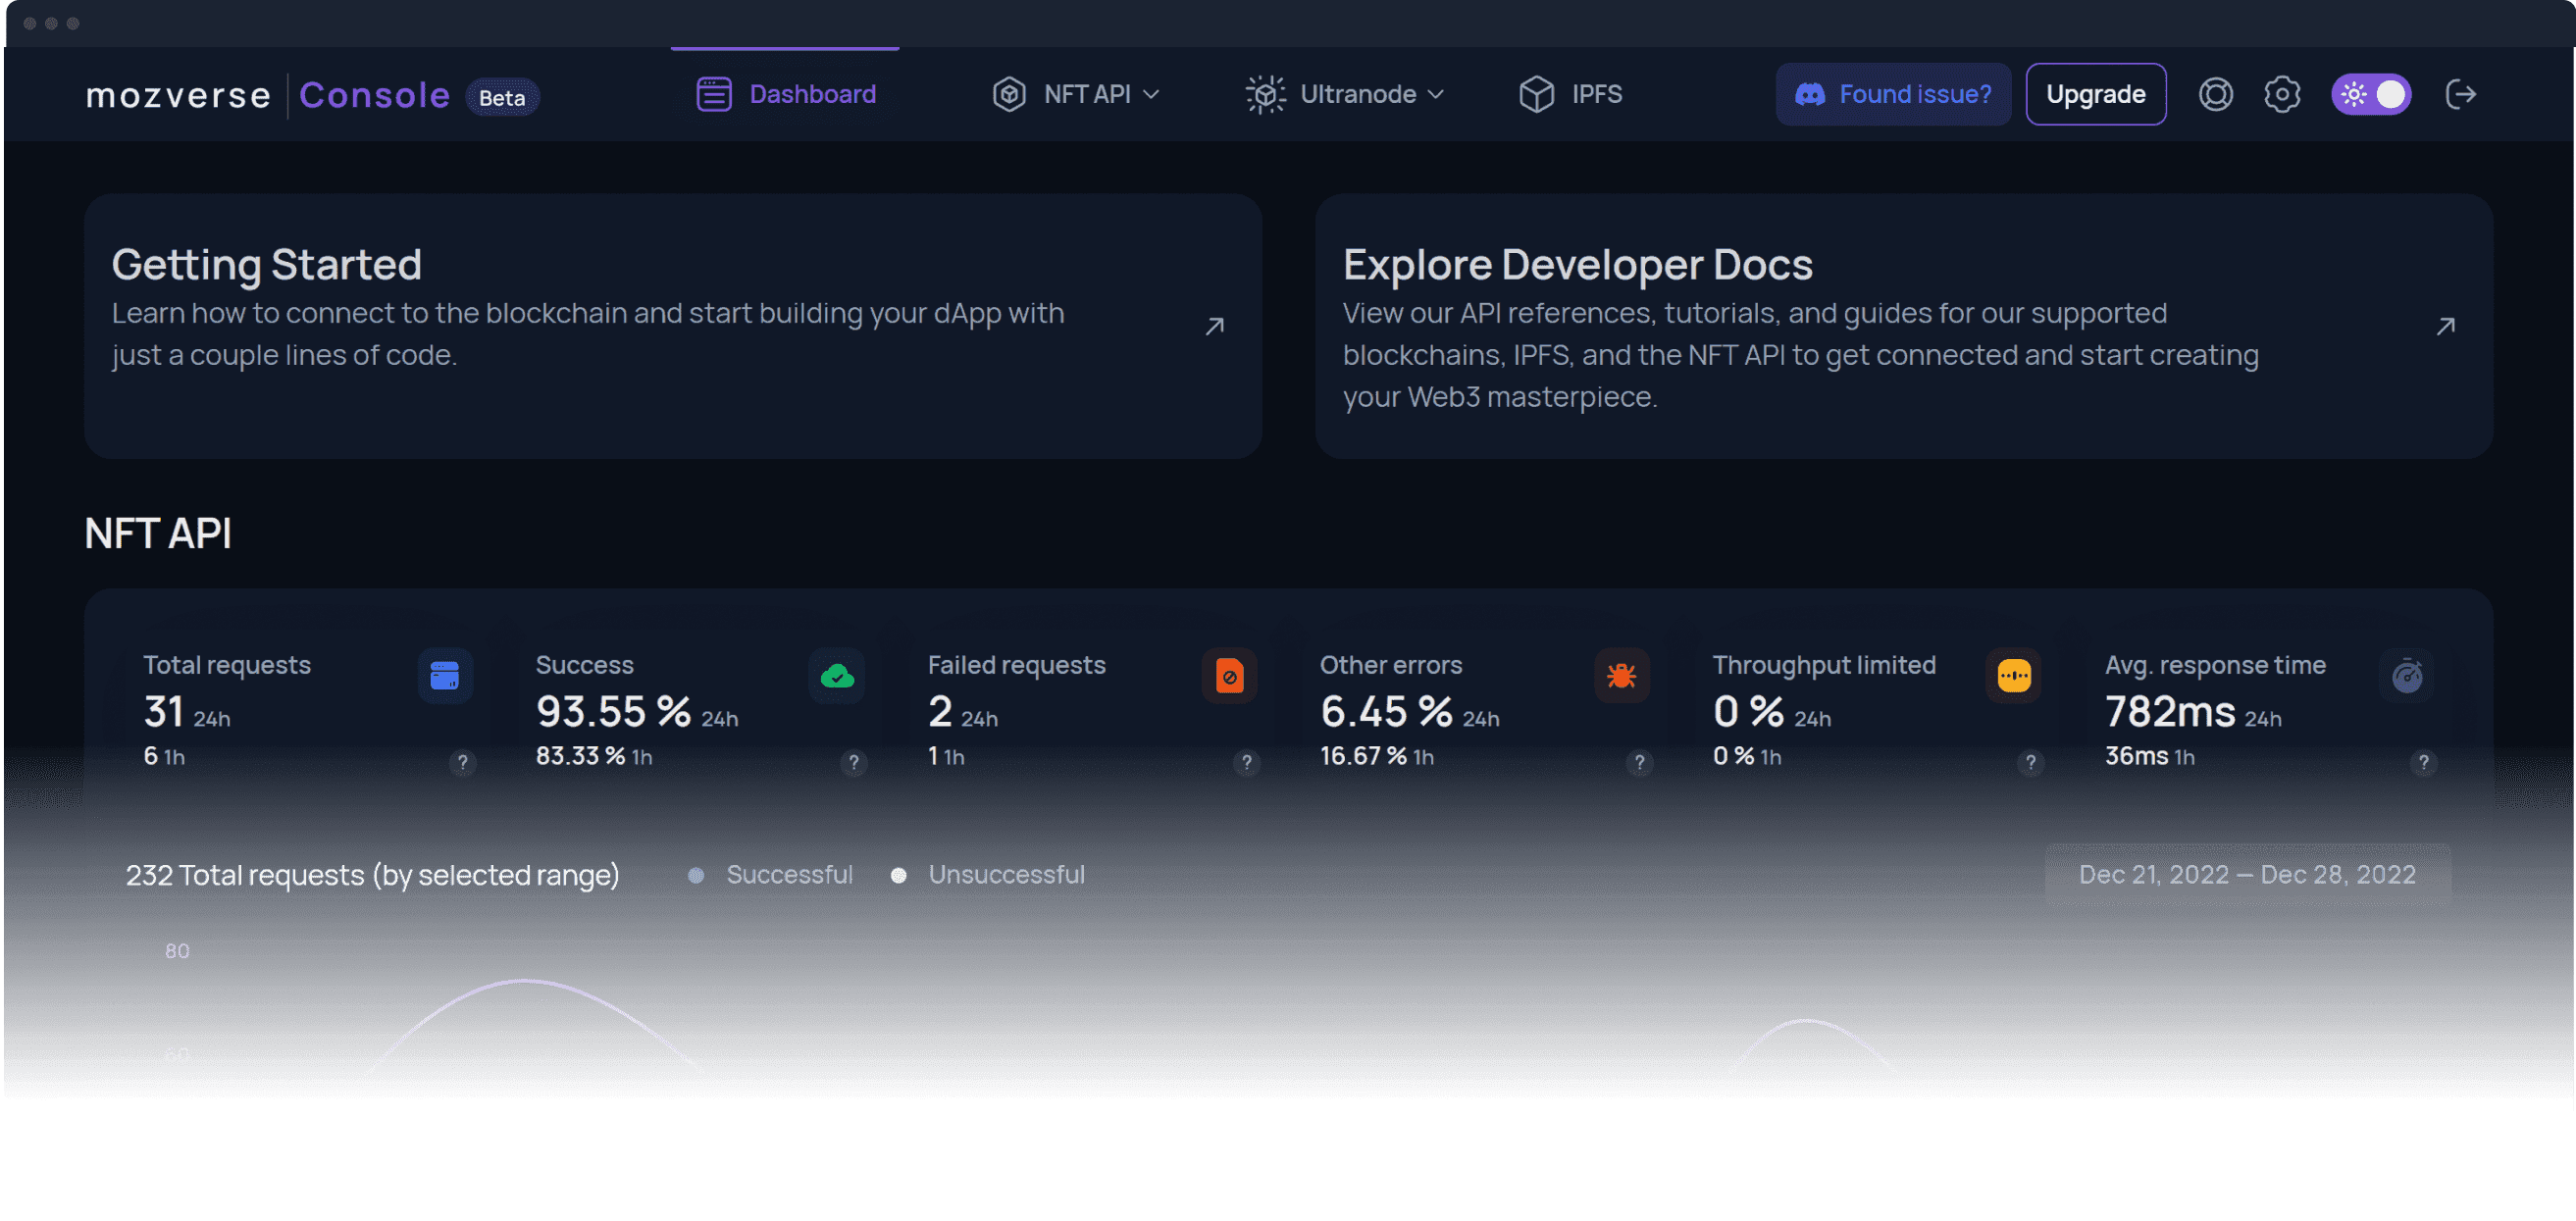
Task: Click the logout arrow icon
Action: point(2460,94)
